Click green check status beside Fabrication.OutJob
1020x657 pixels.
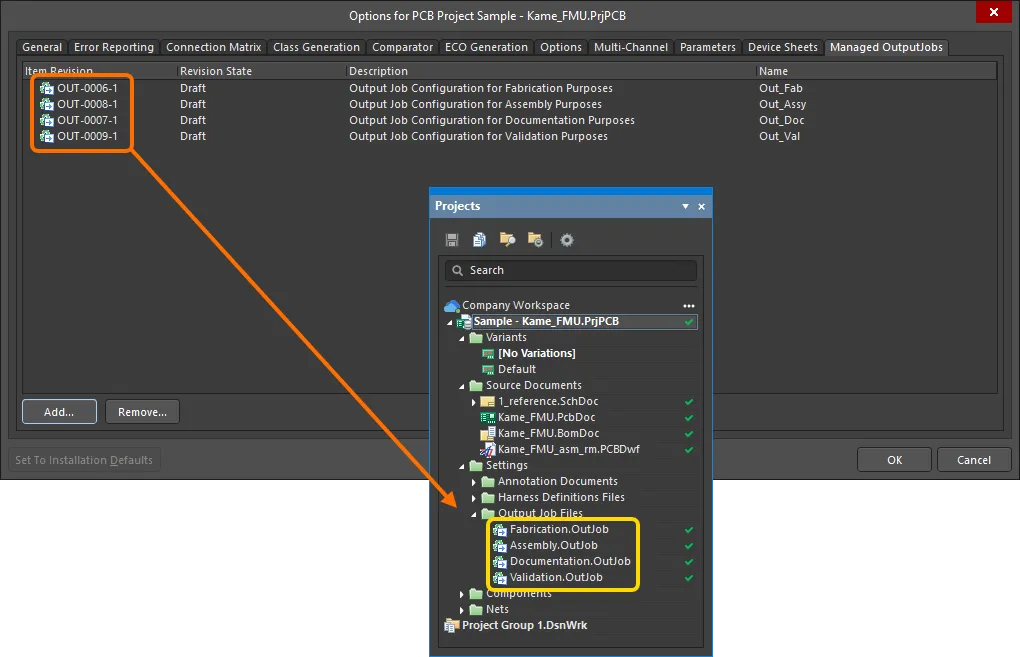pos(689,530)
